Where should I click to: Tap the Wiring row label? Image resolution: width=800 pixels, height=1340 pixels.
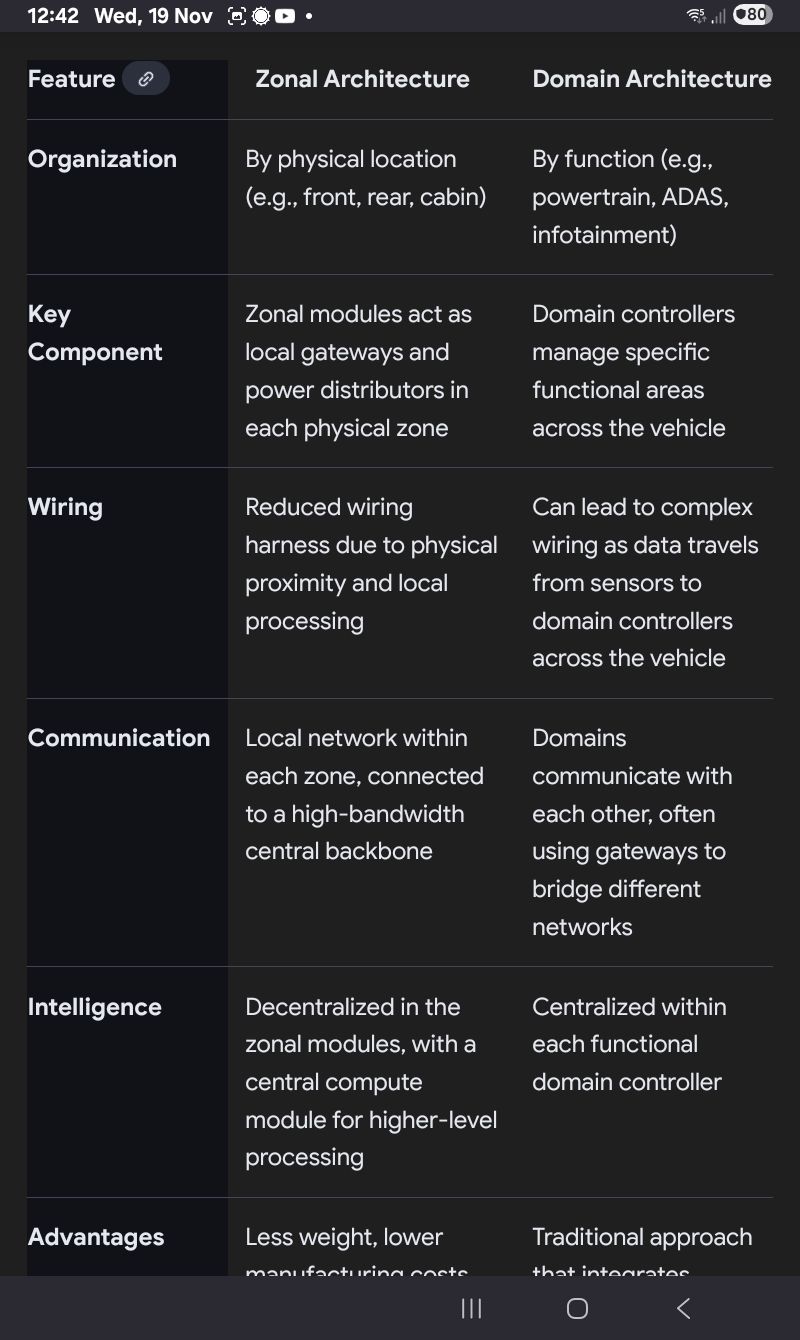[x=65, y=507]
